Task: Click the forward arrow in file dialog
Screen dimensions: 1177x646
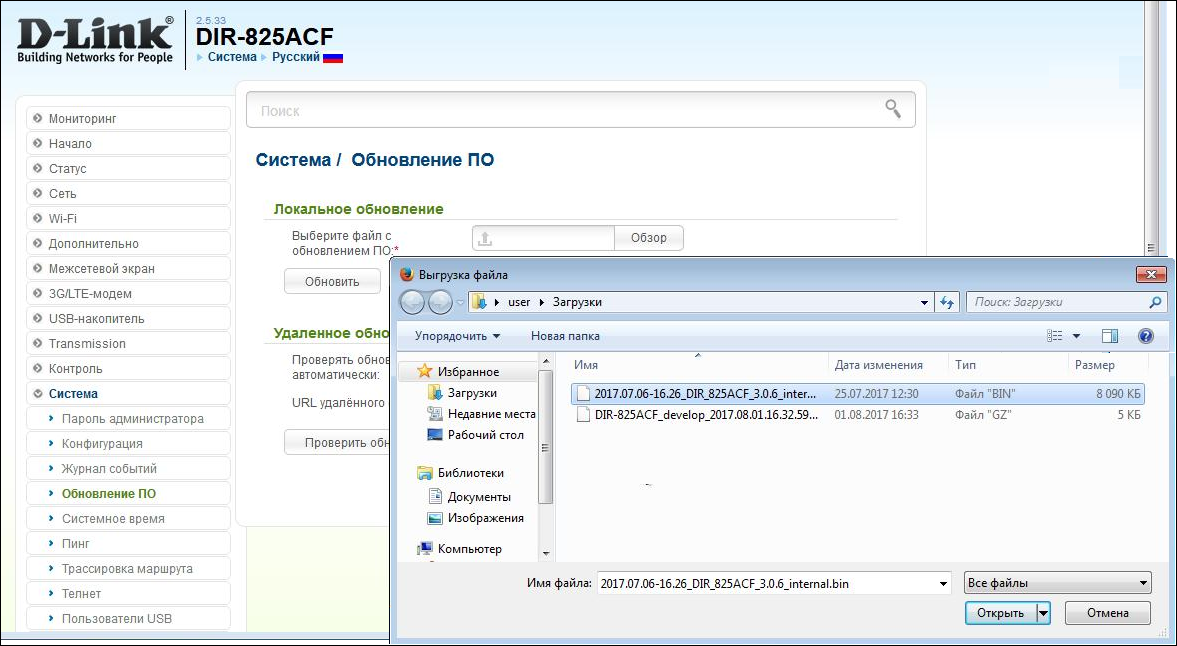Action: point(440,302)
